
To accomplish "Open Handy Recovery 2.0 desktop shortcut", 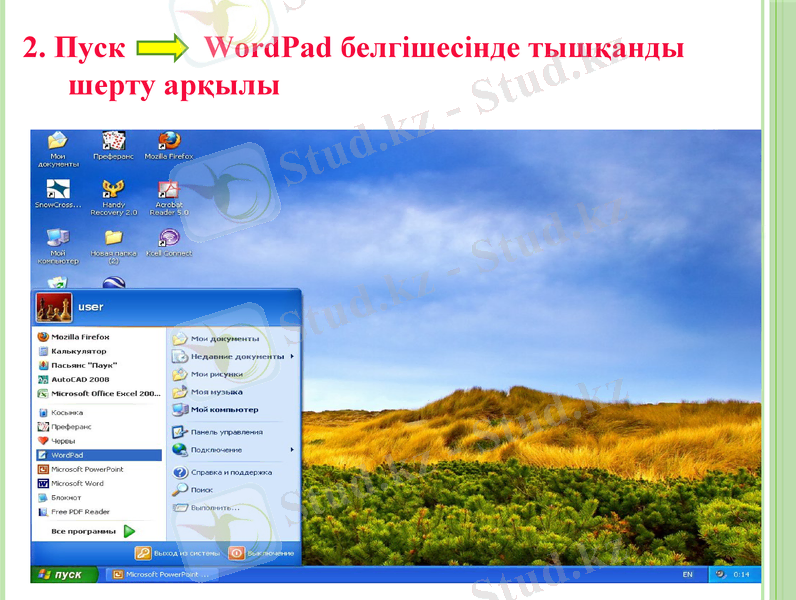I will 113,190.
